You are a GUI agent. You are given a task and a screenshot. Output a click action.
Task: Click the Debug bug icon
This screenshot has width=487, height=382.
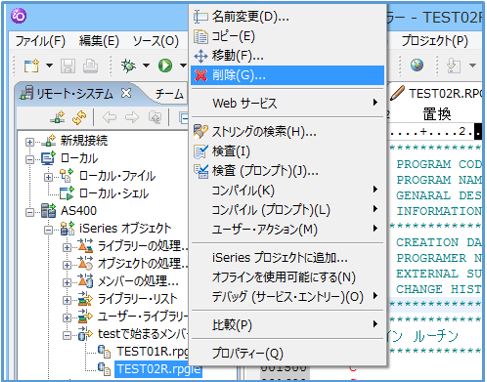[128, 66]
